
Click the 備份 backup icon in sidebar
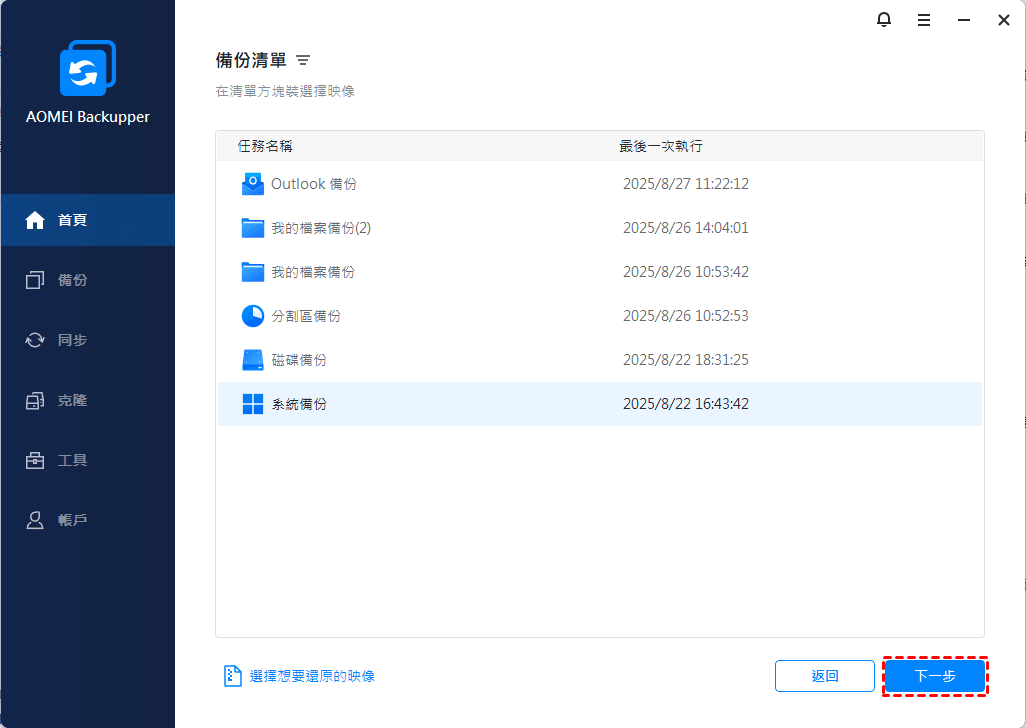[35, 280]
